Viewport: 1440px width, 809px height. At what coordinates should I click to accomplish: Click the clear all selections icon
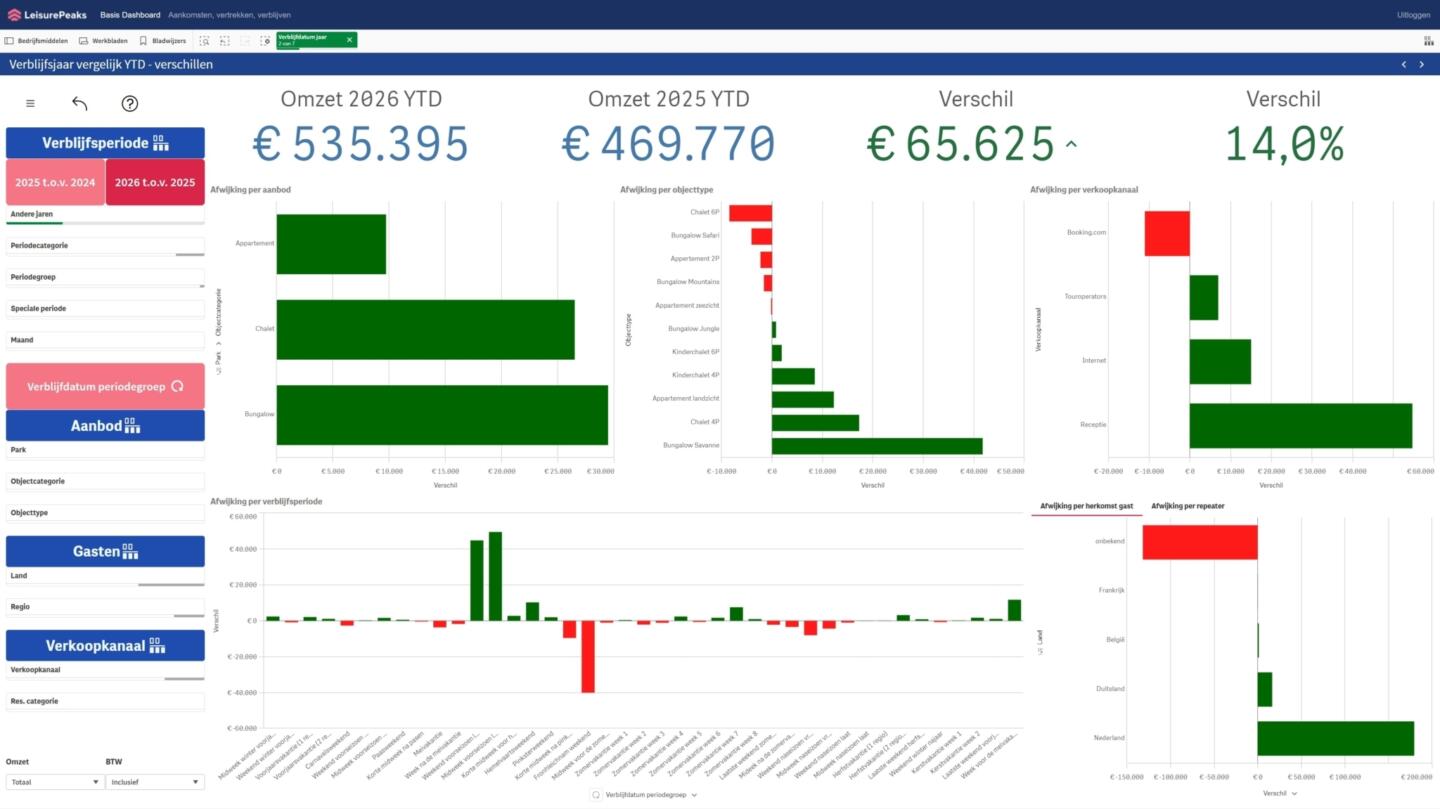(265, 41)
